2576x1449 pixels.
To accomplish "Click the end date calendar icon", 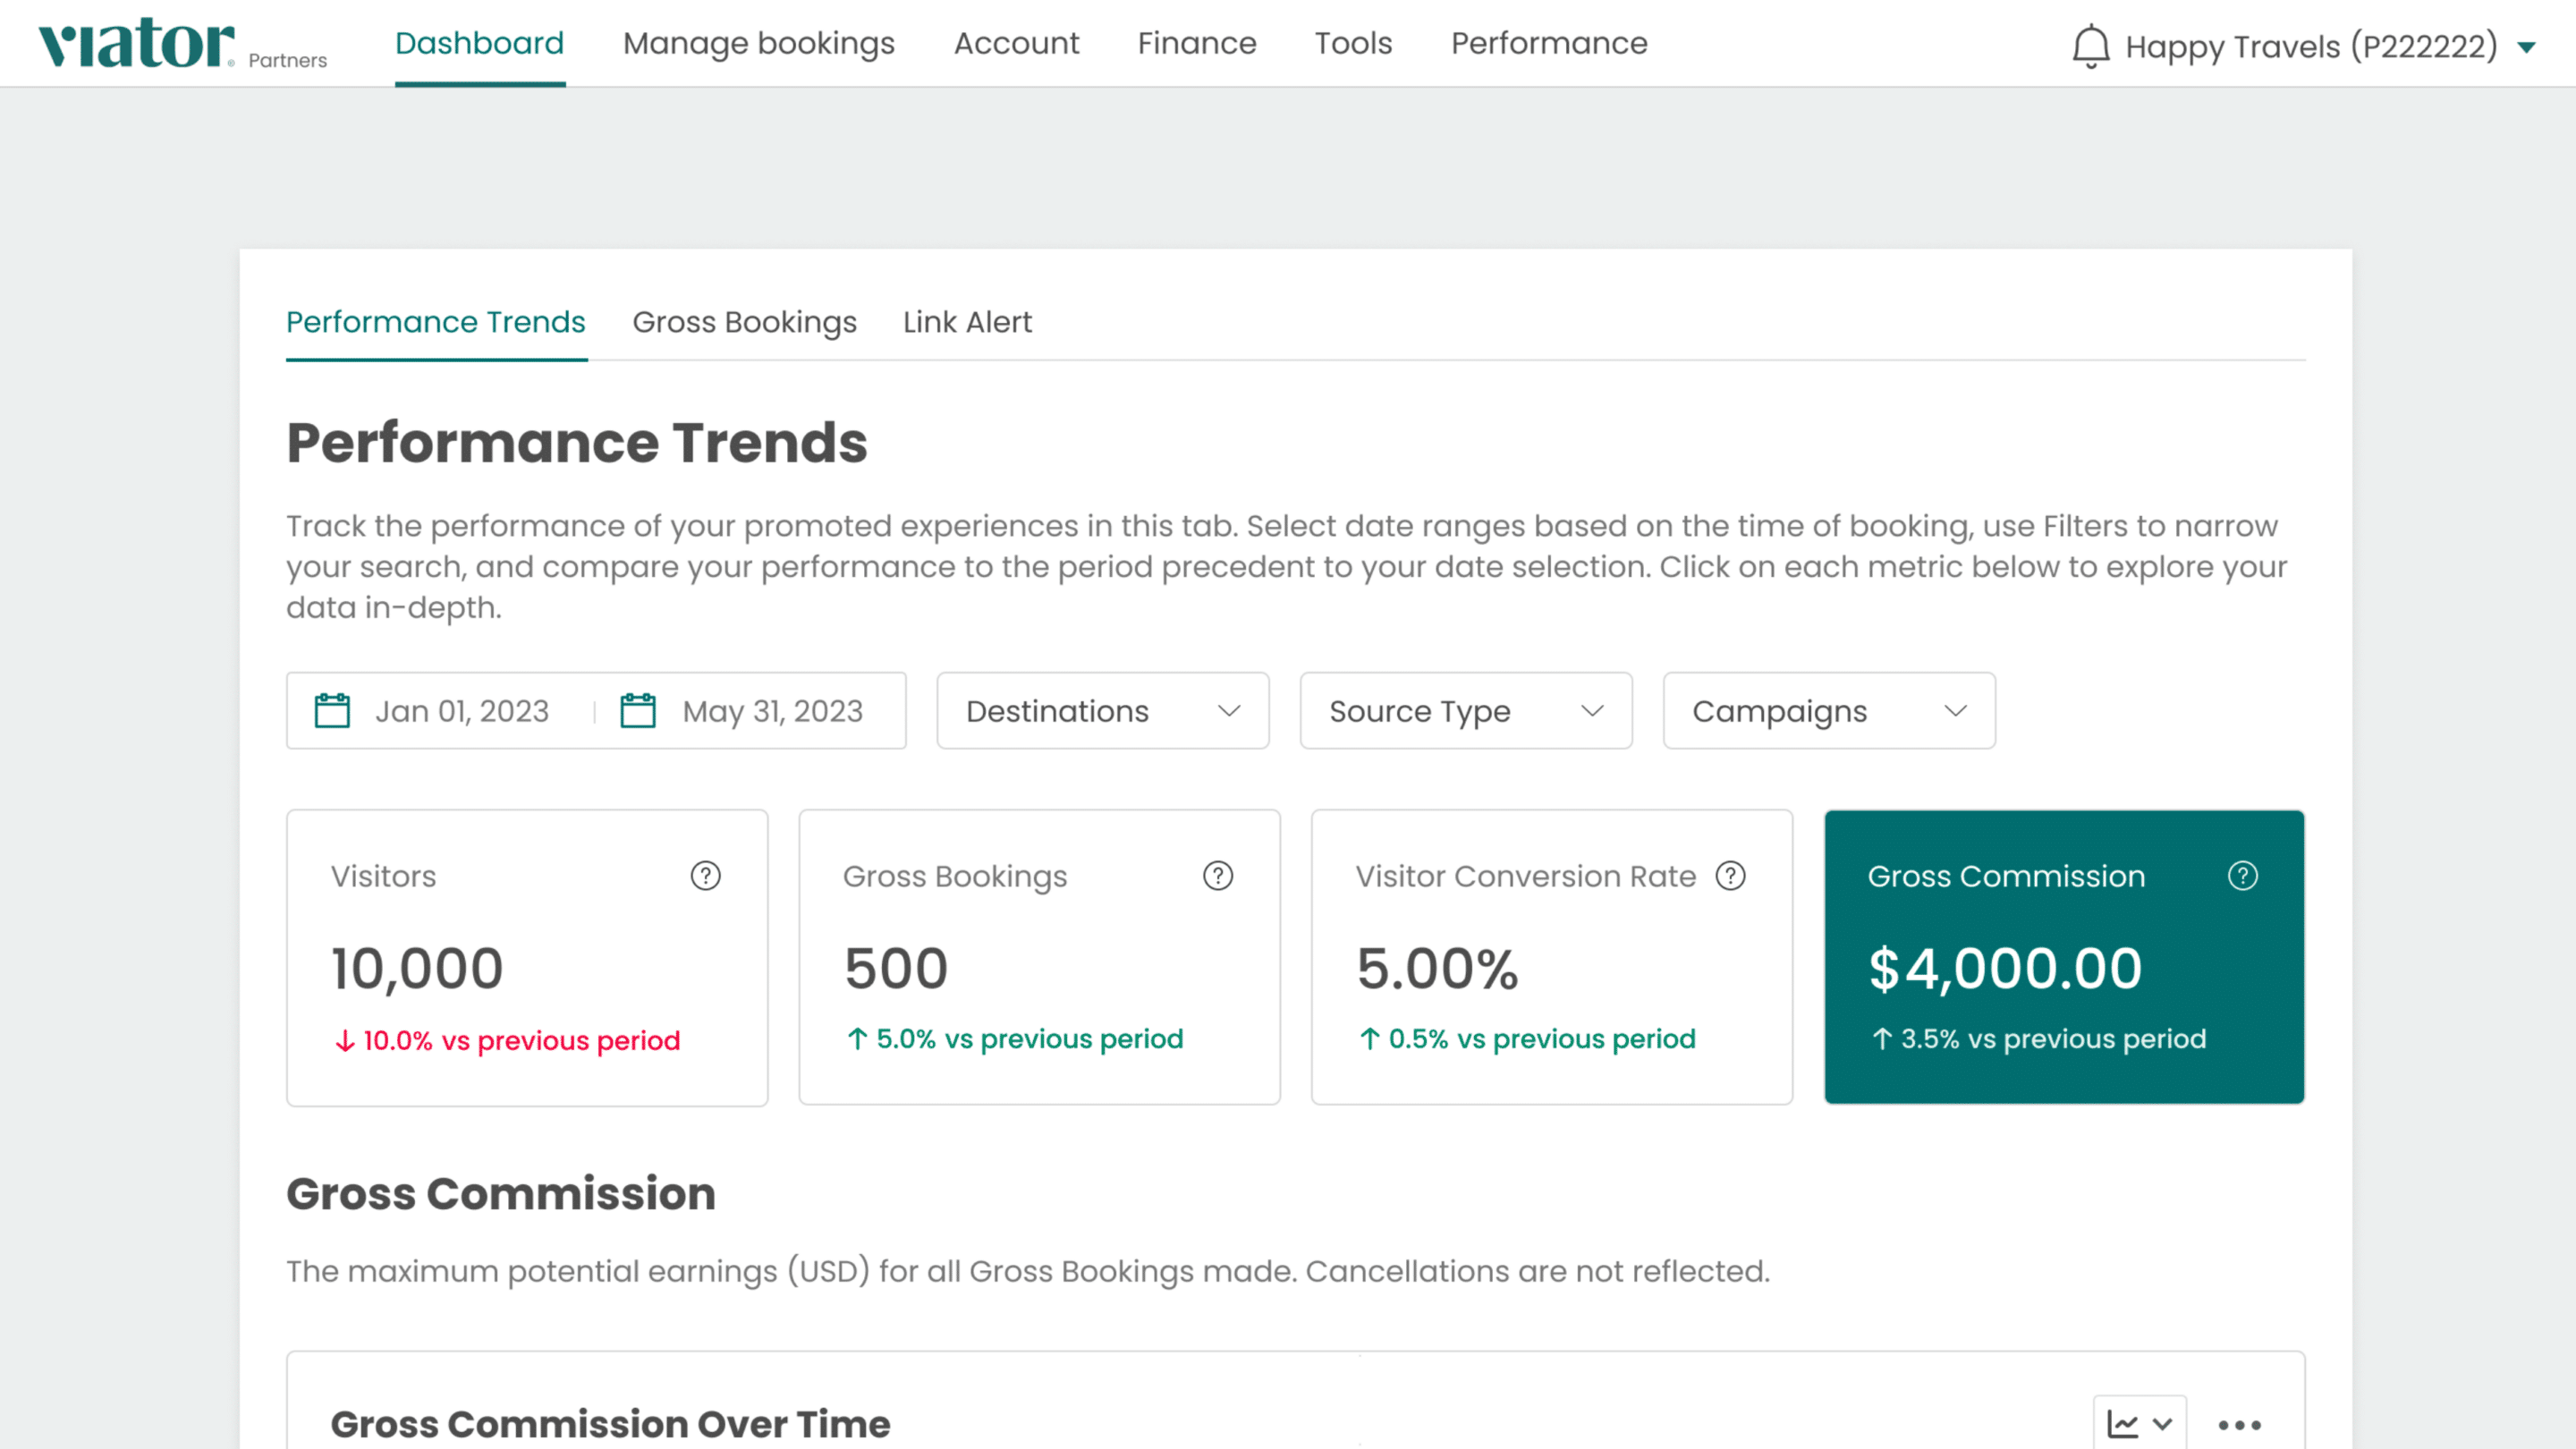I will click(635, 711).
